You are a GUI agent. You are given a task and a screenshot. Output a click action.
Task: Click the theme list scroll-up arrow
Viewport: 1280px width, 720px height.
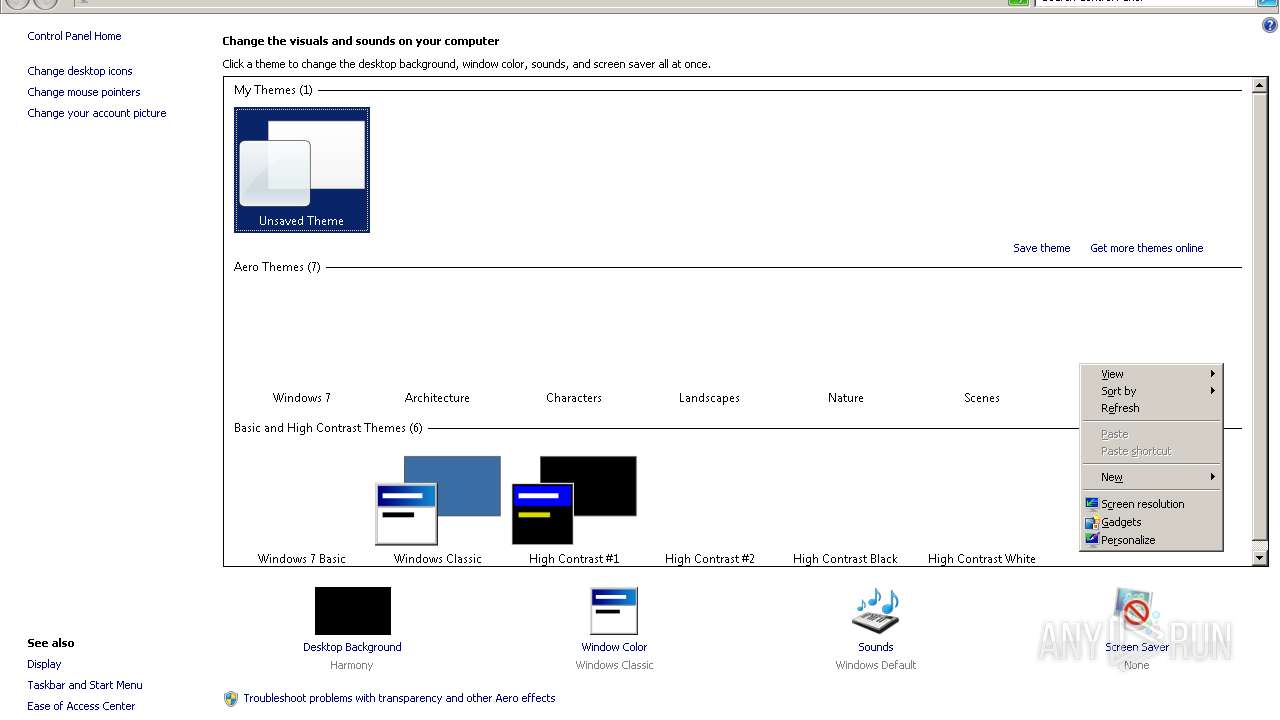[x=1260, y=85]
